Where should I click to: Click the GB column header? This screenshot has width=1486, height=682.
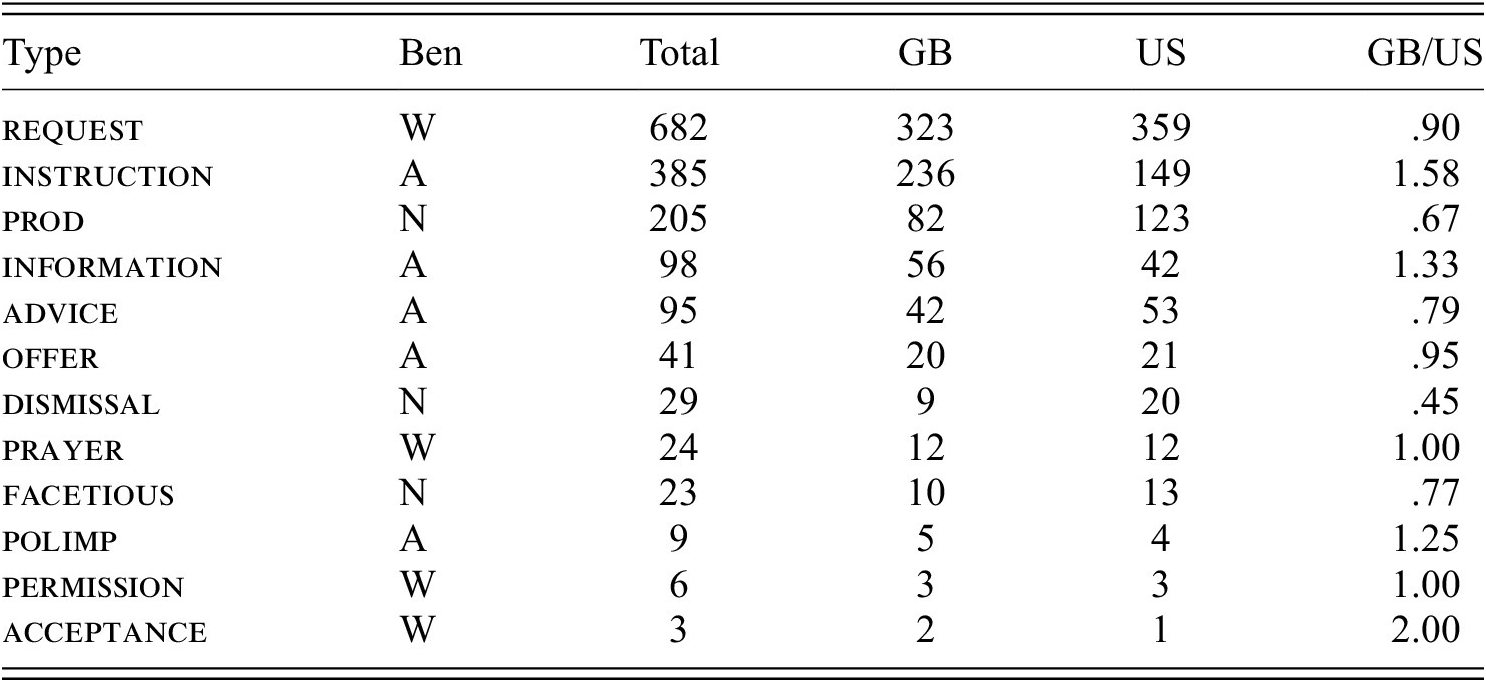(x=925, y=53)
